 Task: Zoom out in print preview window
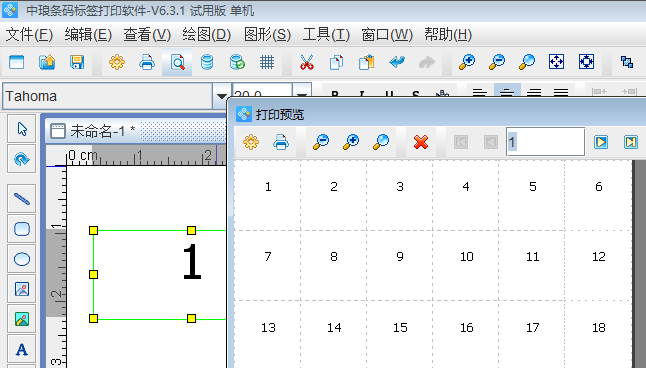point(321,142)
